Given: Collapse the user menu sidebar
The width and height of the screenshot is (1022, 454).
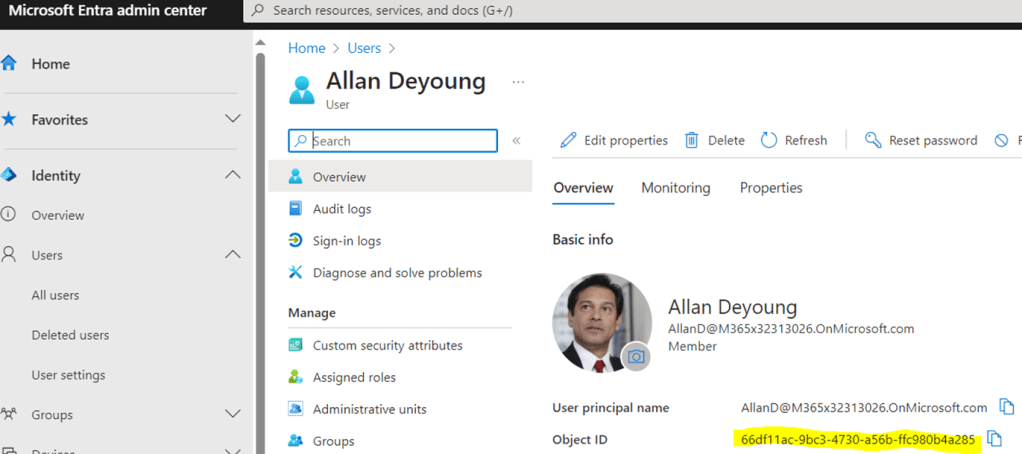Looking at the screenshot, I should (516, 141).
